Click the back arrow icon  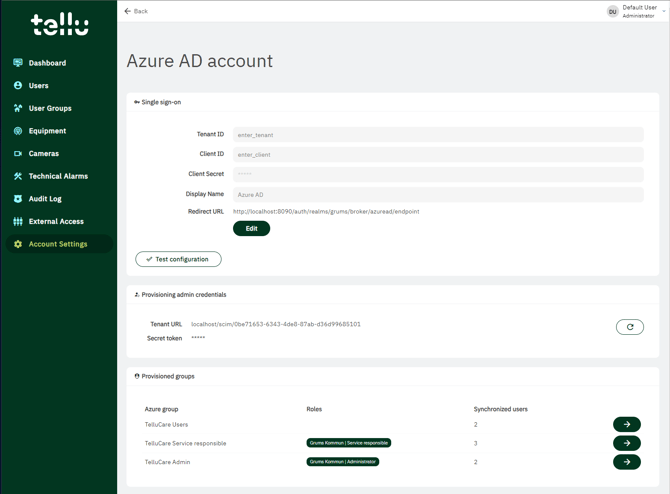[127, 11]
